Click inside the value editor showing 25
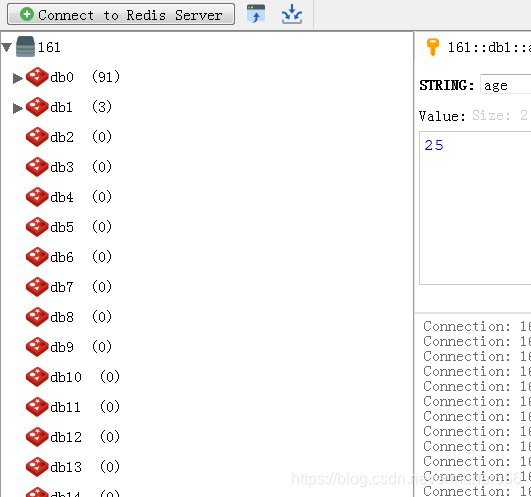 (x=475, y=208)
